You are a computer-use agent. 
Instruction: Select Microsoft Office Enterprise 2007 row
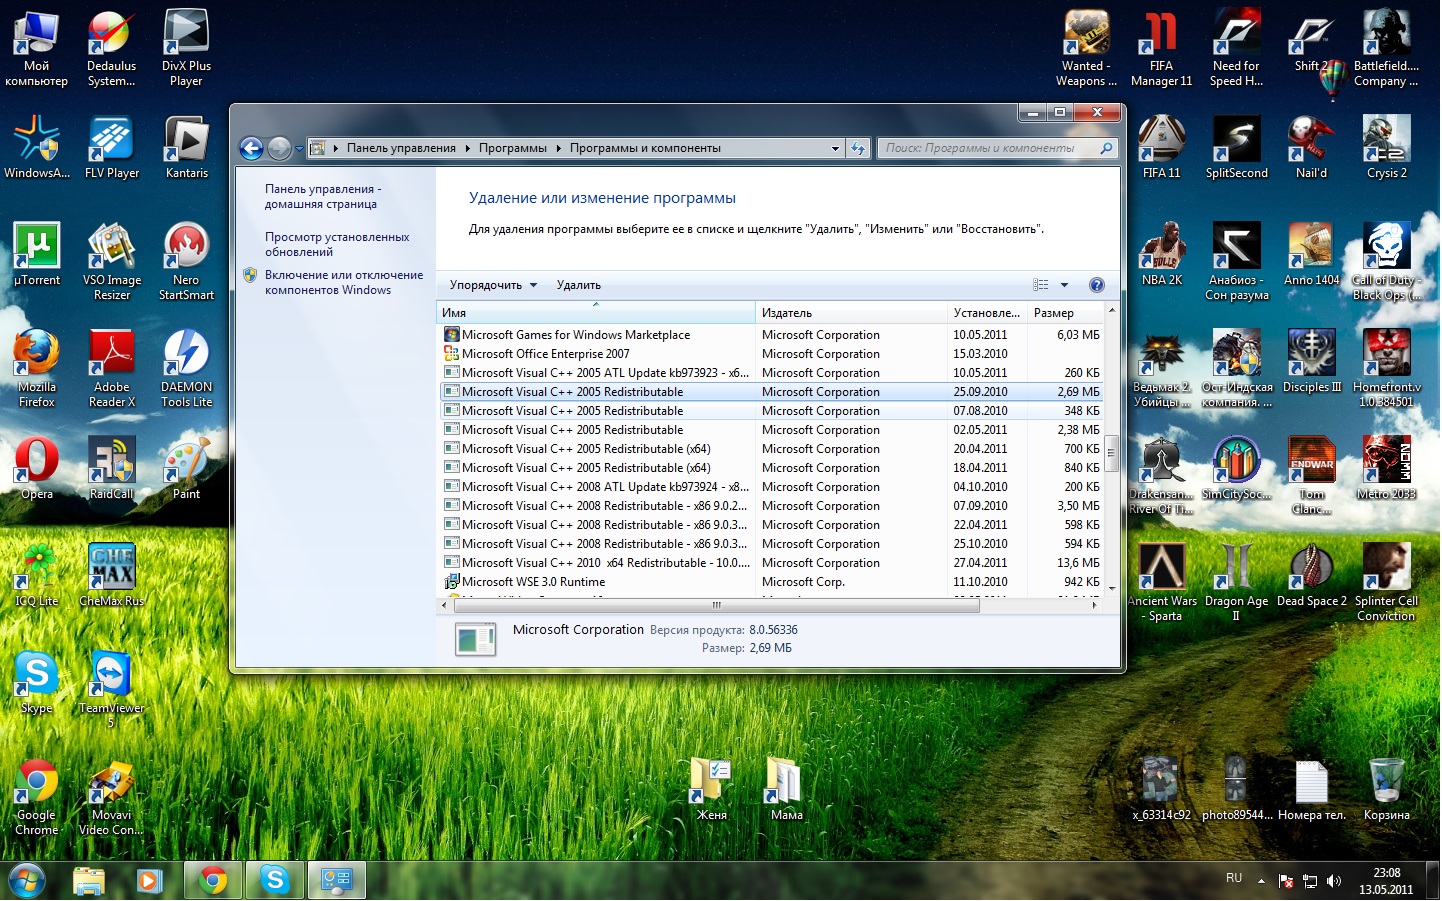click(771, 354)
